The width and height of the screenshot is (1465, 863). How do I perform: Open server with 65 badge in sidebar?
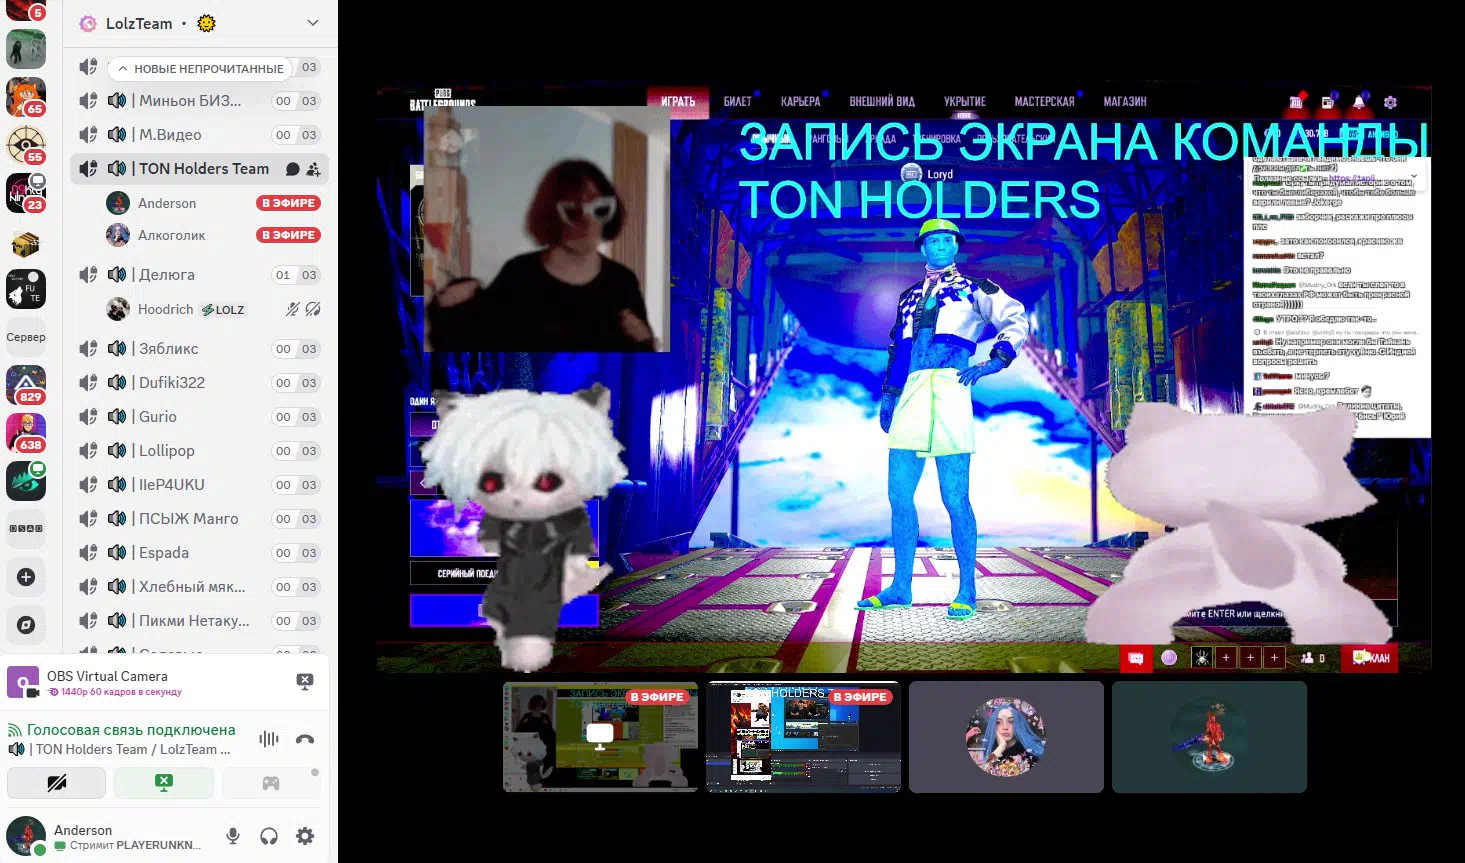pyautogui.click(x=26, y=97)
